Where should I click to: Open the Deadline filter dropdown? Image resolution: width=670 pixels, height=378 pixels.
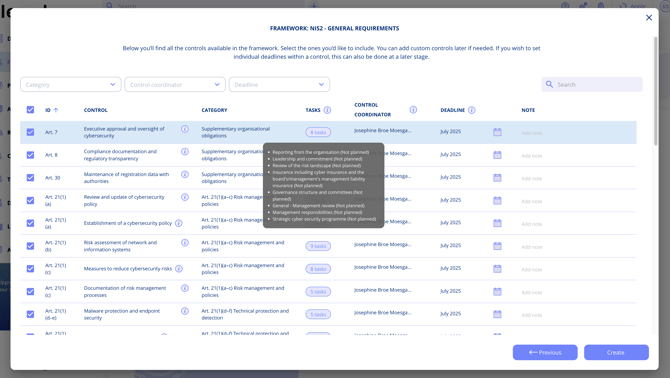pos(279,85)
